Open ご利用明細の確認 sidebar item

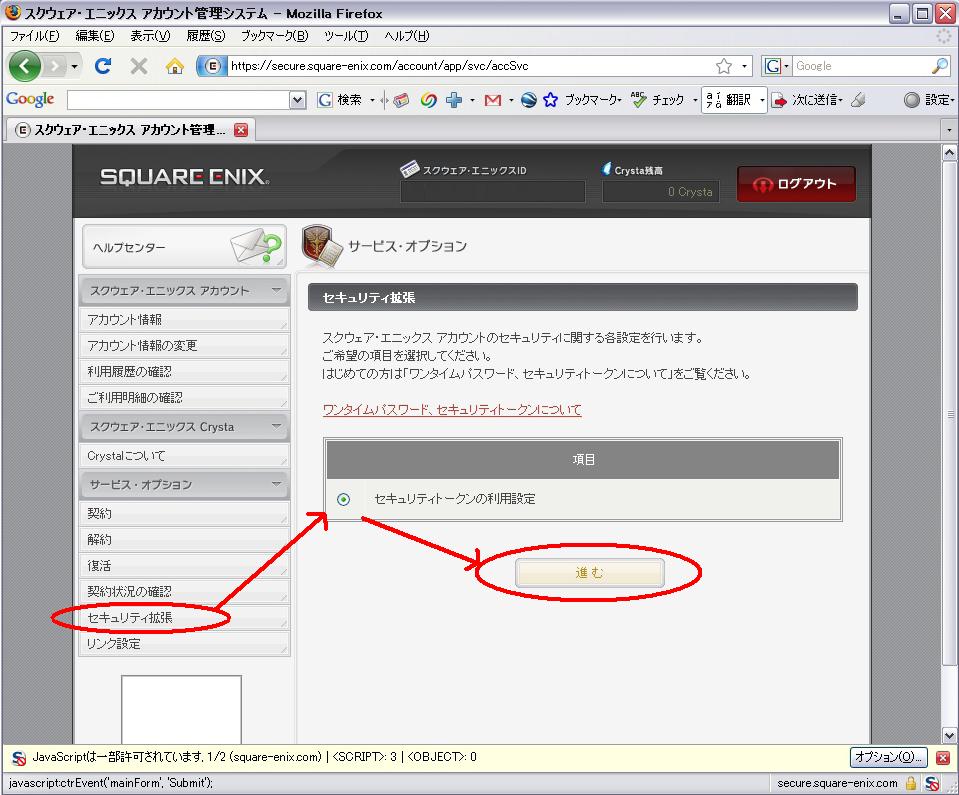click(x=184, y=398)
